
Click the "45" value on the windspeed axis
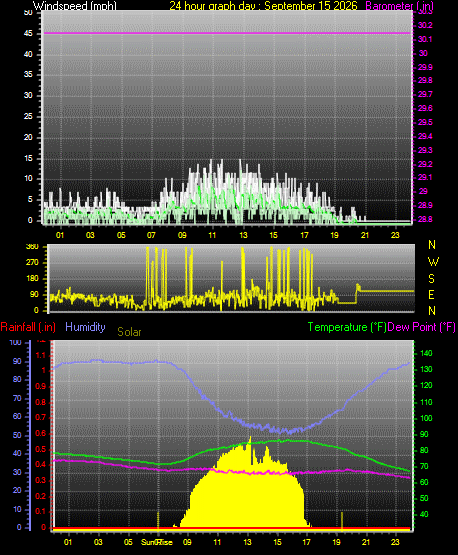coord(28,33)
